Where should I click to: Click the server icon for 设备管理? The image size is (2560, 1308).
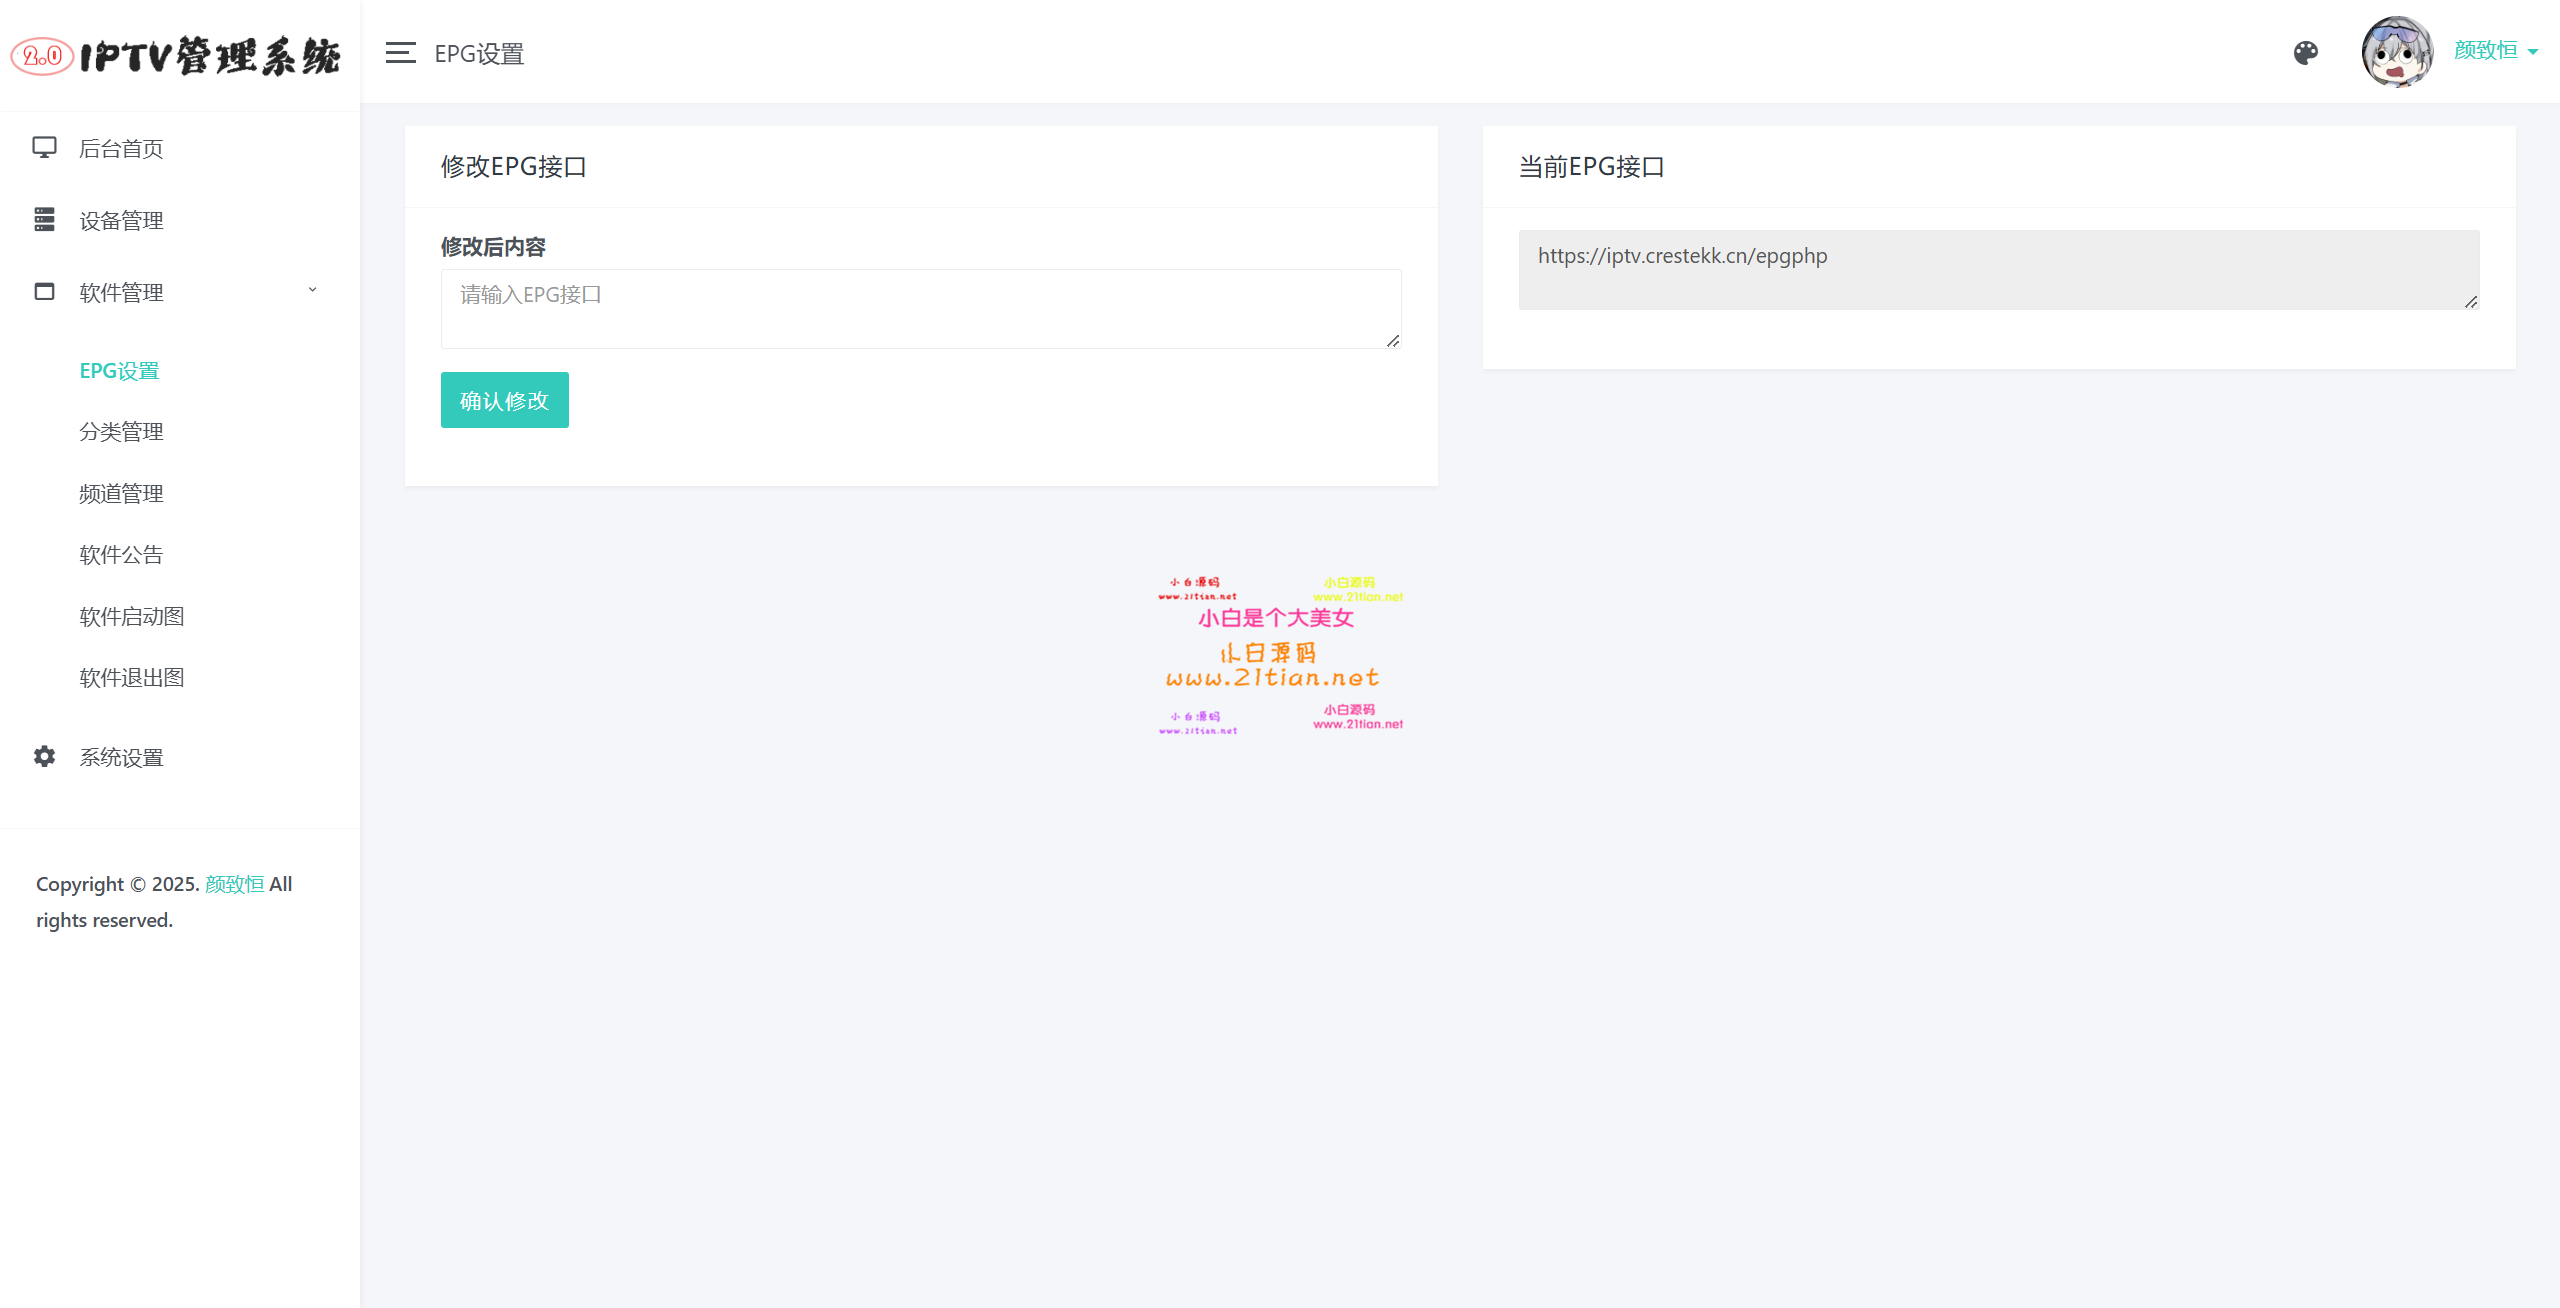pos(44,220)
